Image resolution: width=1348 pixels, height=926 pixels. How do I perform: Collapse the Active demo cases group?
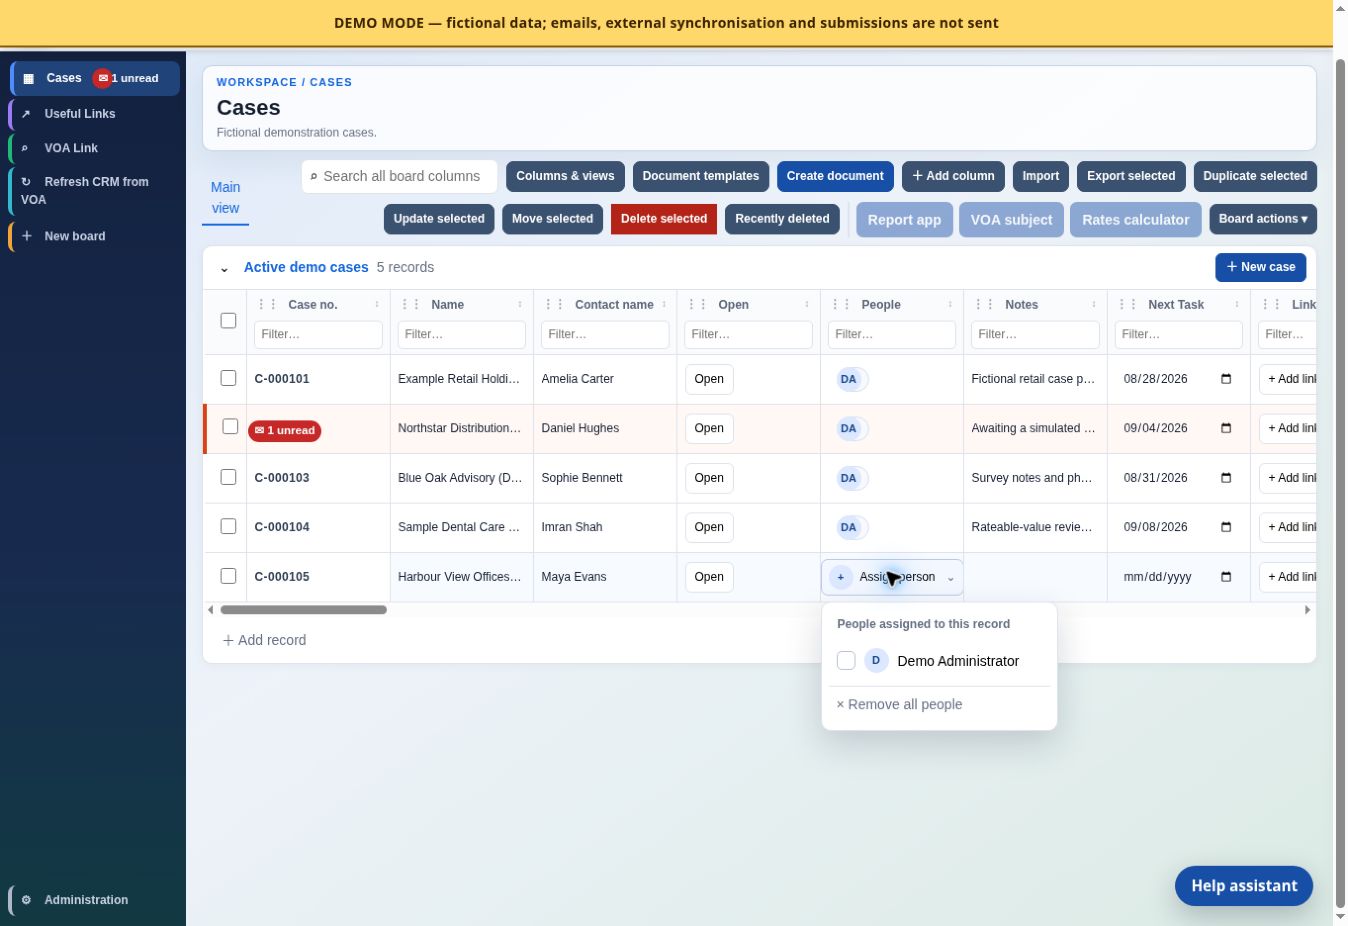224,268
